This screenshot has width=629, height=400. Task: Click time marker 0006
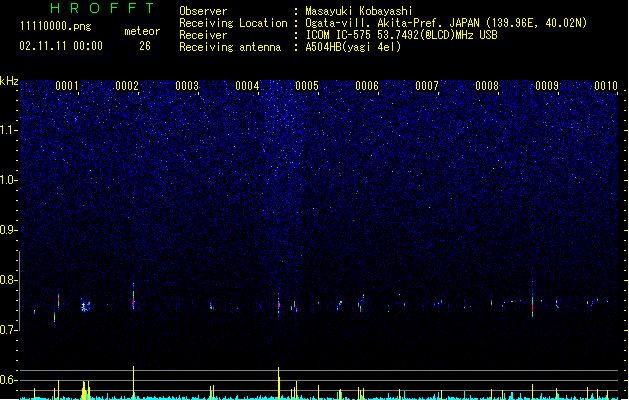(367, 86)
